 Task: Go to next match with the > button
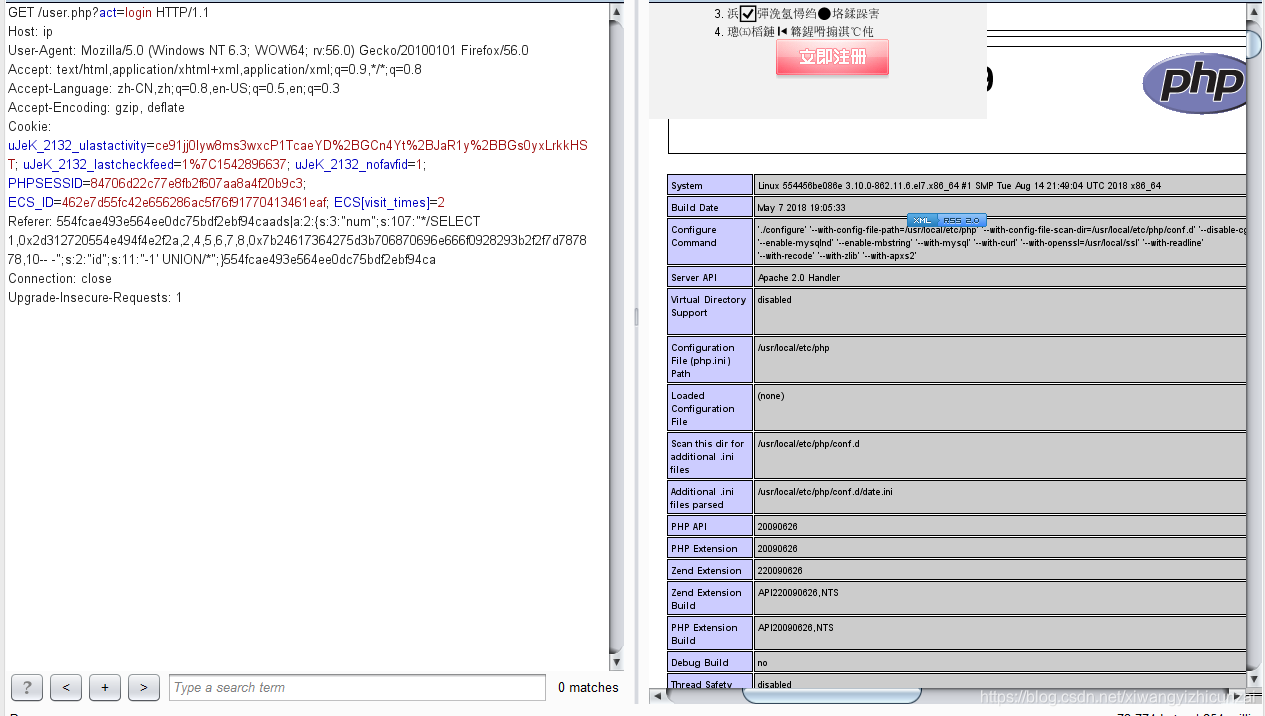tap(144, 687)
